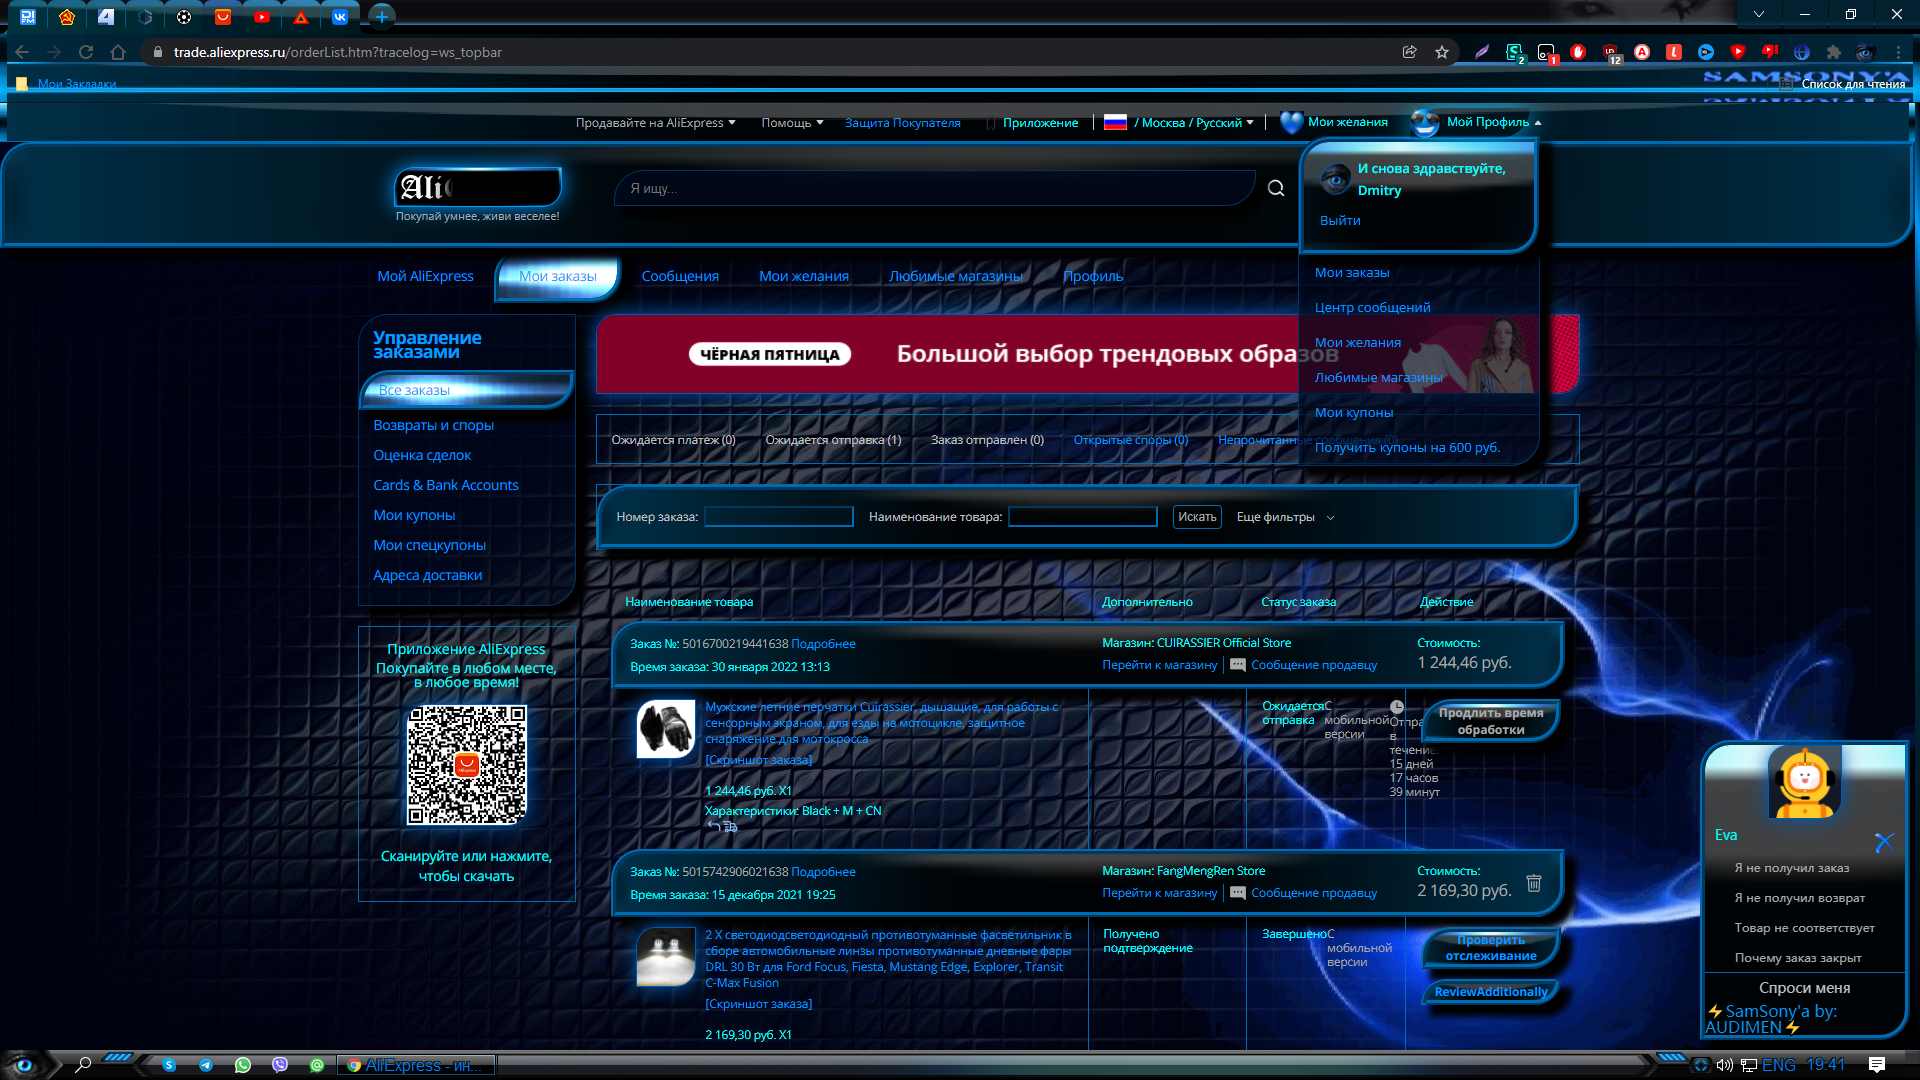The image size is (1920, 1080).
Task: Open WhatsApp from the taskbar
Action: pyautogui.click(x=243, y=1065)
